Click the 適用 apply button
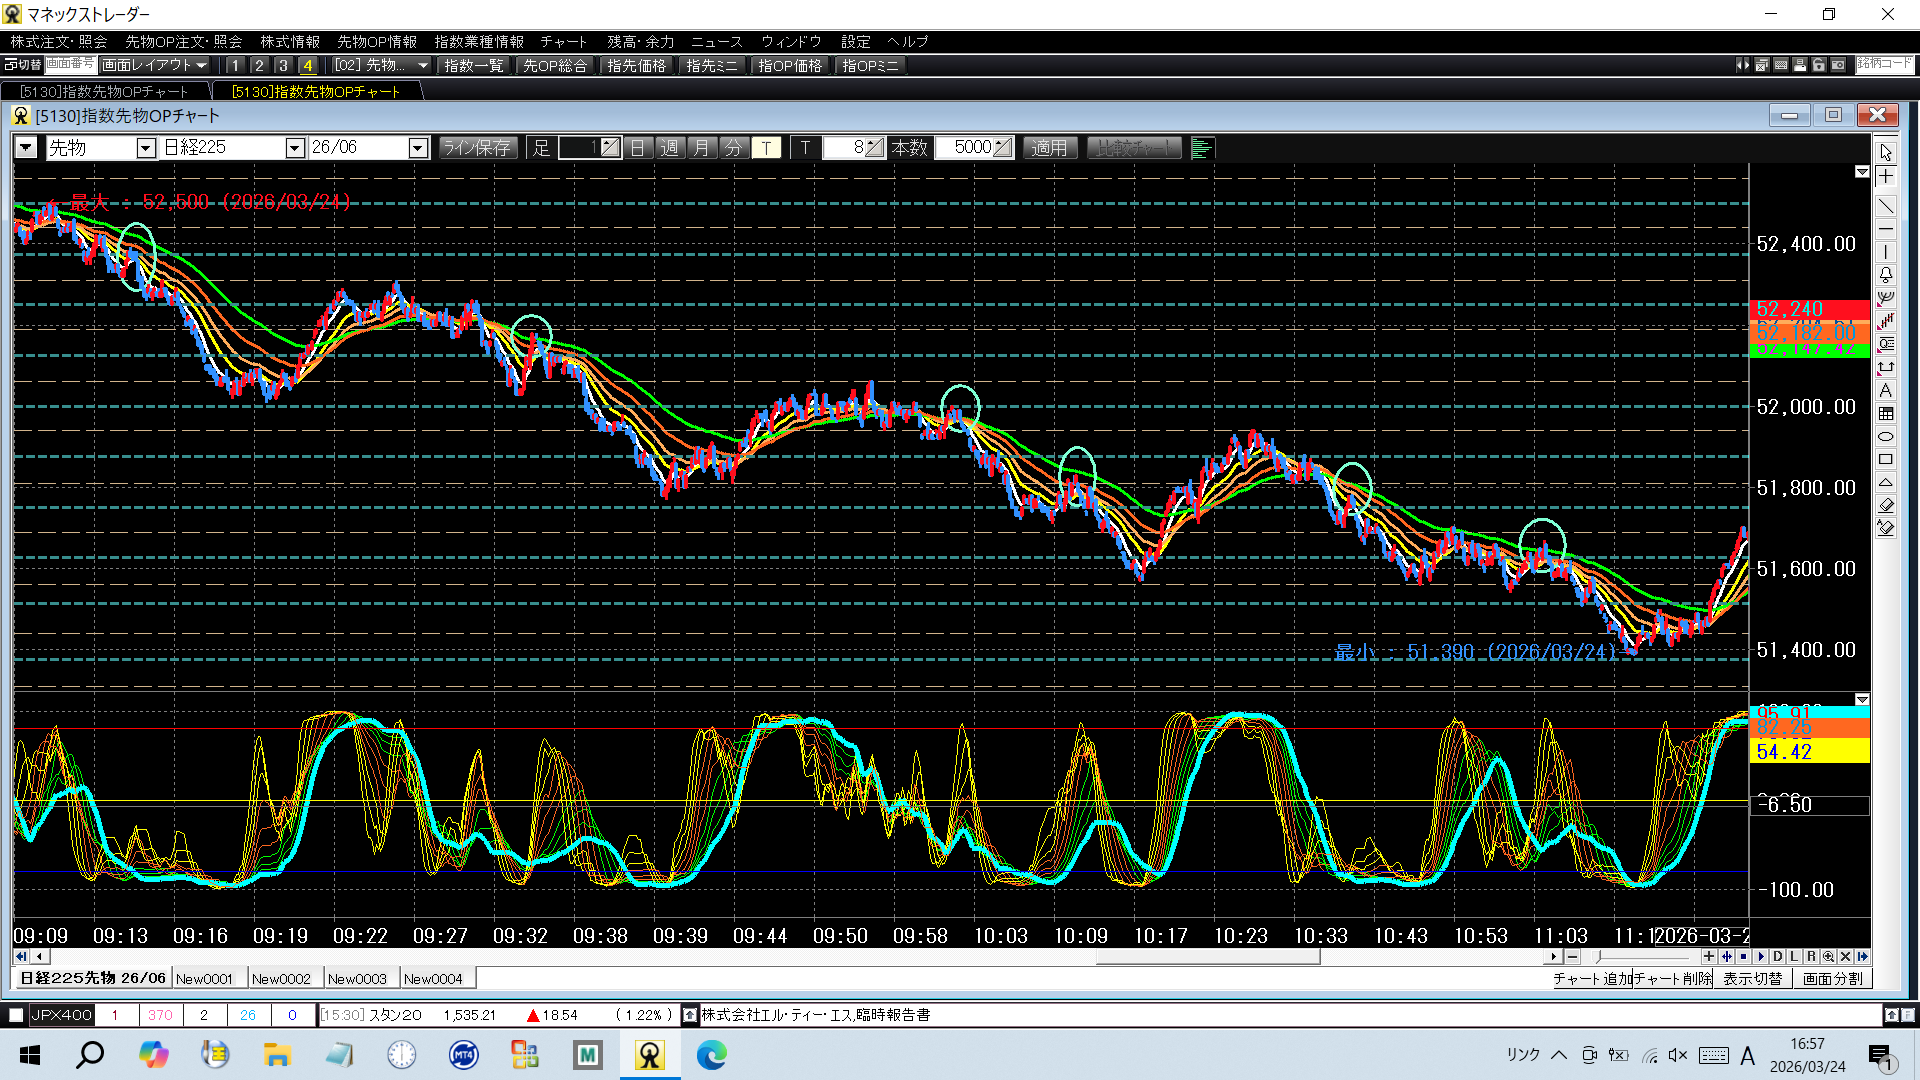Screen dimensions: 1920x1080 tap(1049, 148)
